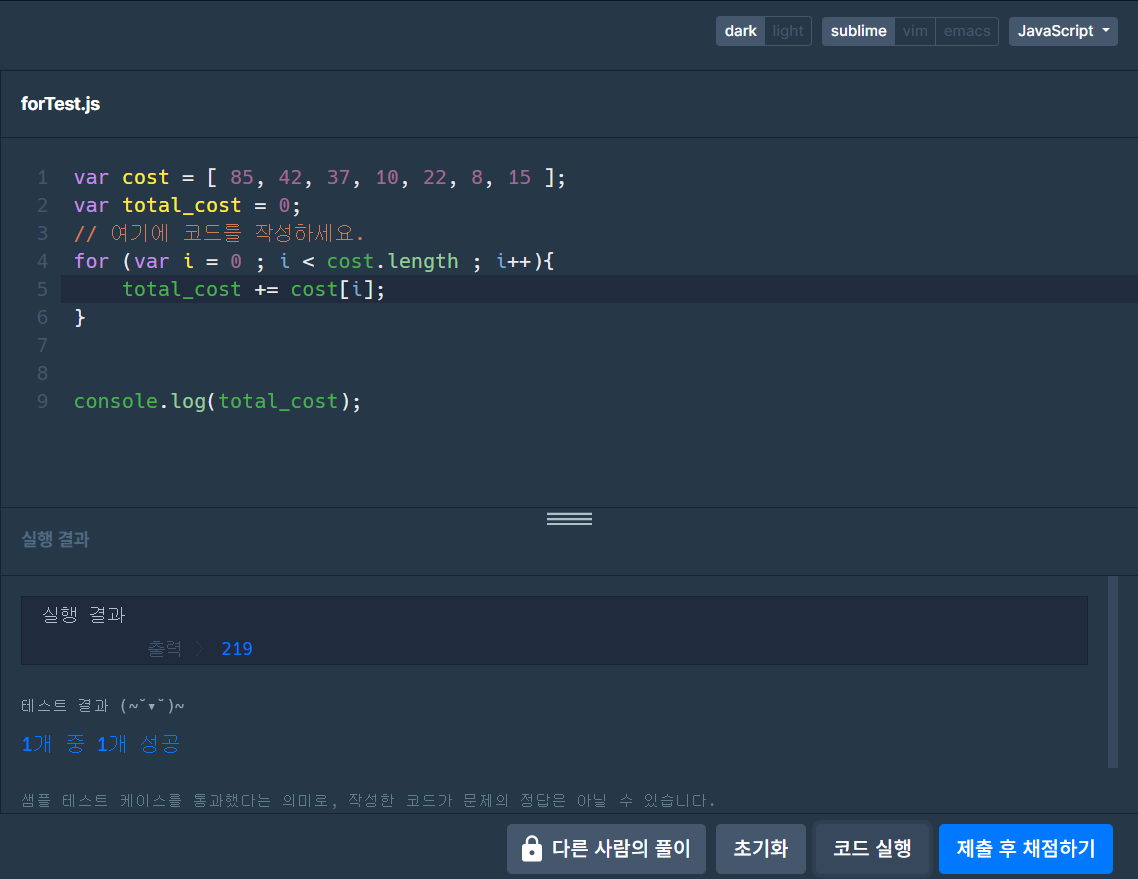
Task: Submit with 제출 후 채점하기 button
Action: point(1026,849)
